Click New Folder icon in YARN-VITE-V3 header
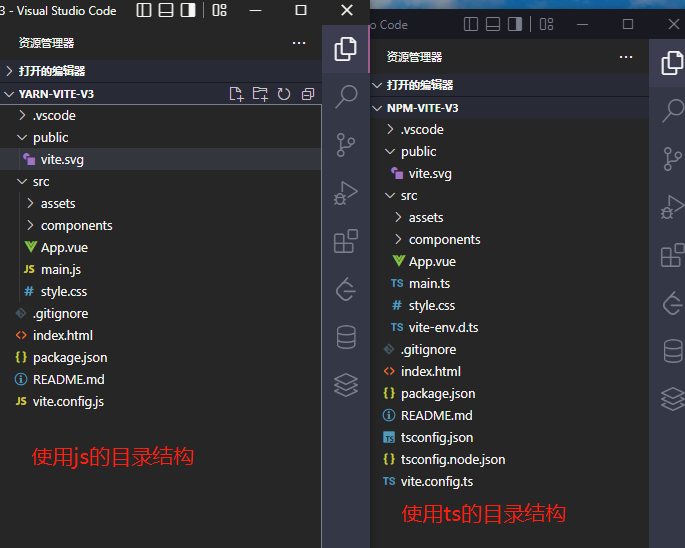Screen dimensions: 685x548 coord(260,94)
